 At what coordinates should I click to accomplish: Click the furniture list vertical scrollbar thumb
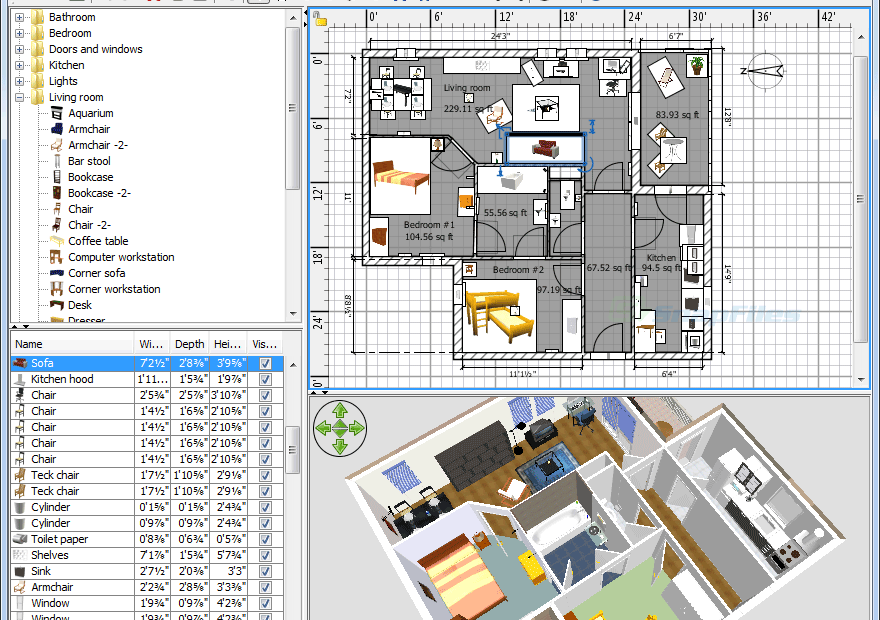pos(293,450)
